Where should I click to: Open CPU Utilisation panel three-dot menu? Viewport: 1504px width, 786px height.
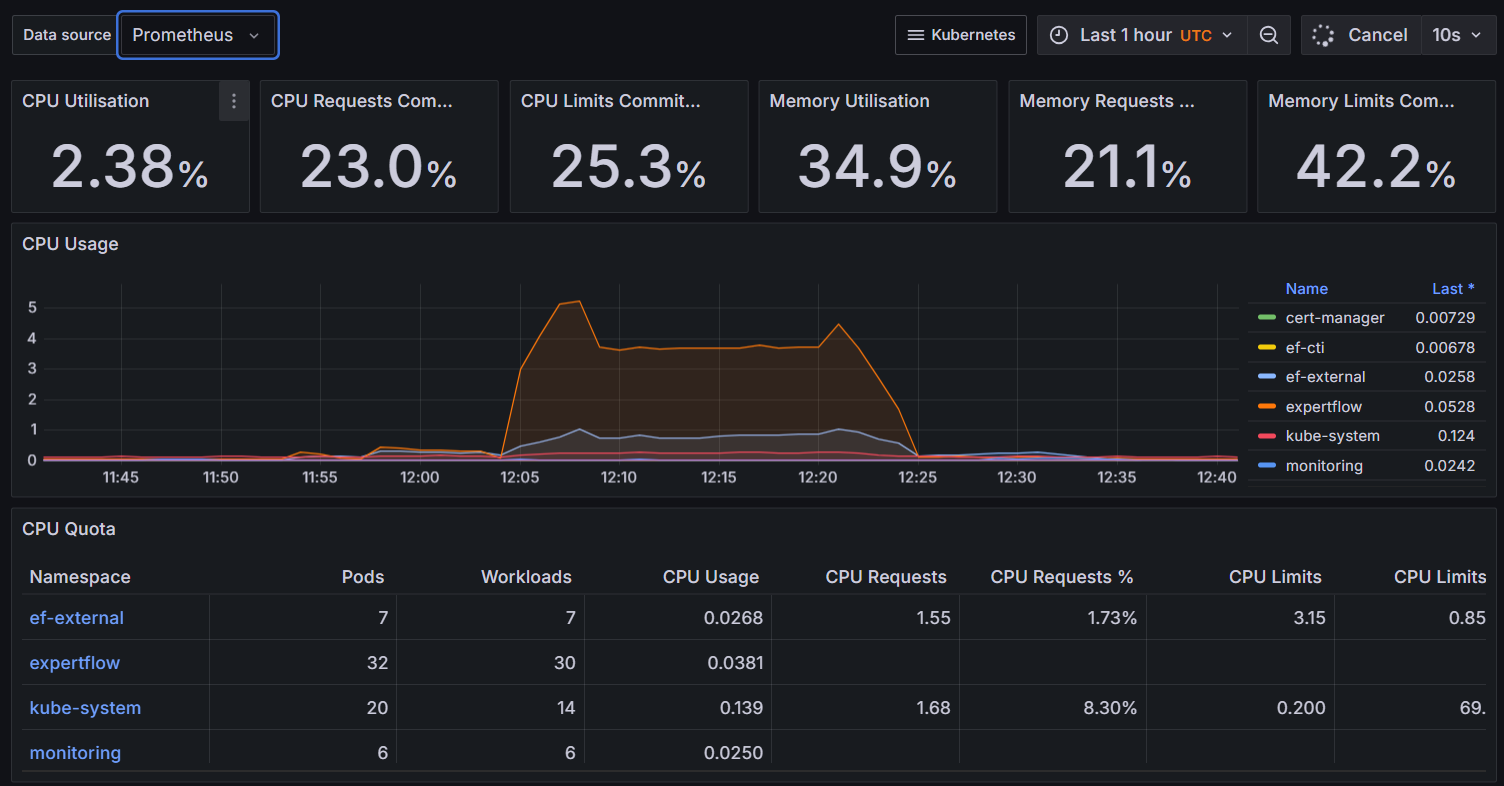(x=234, y=101)
